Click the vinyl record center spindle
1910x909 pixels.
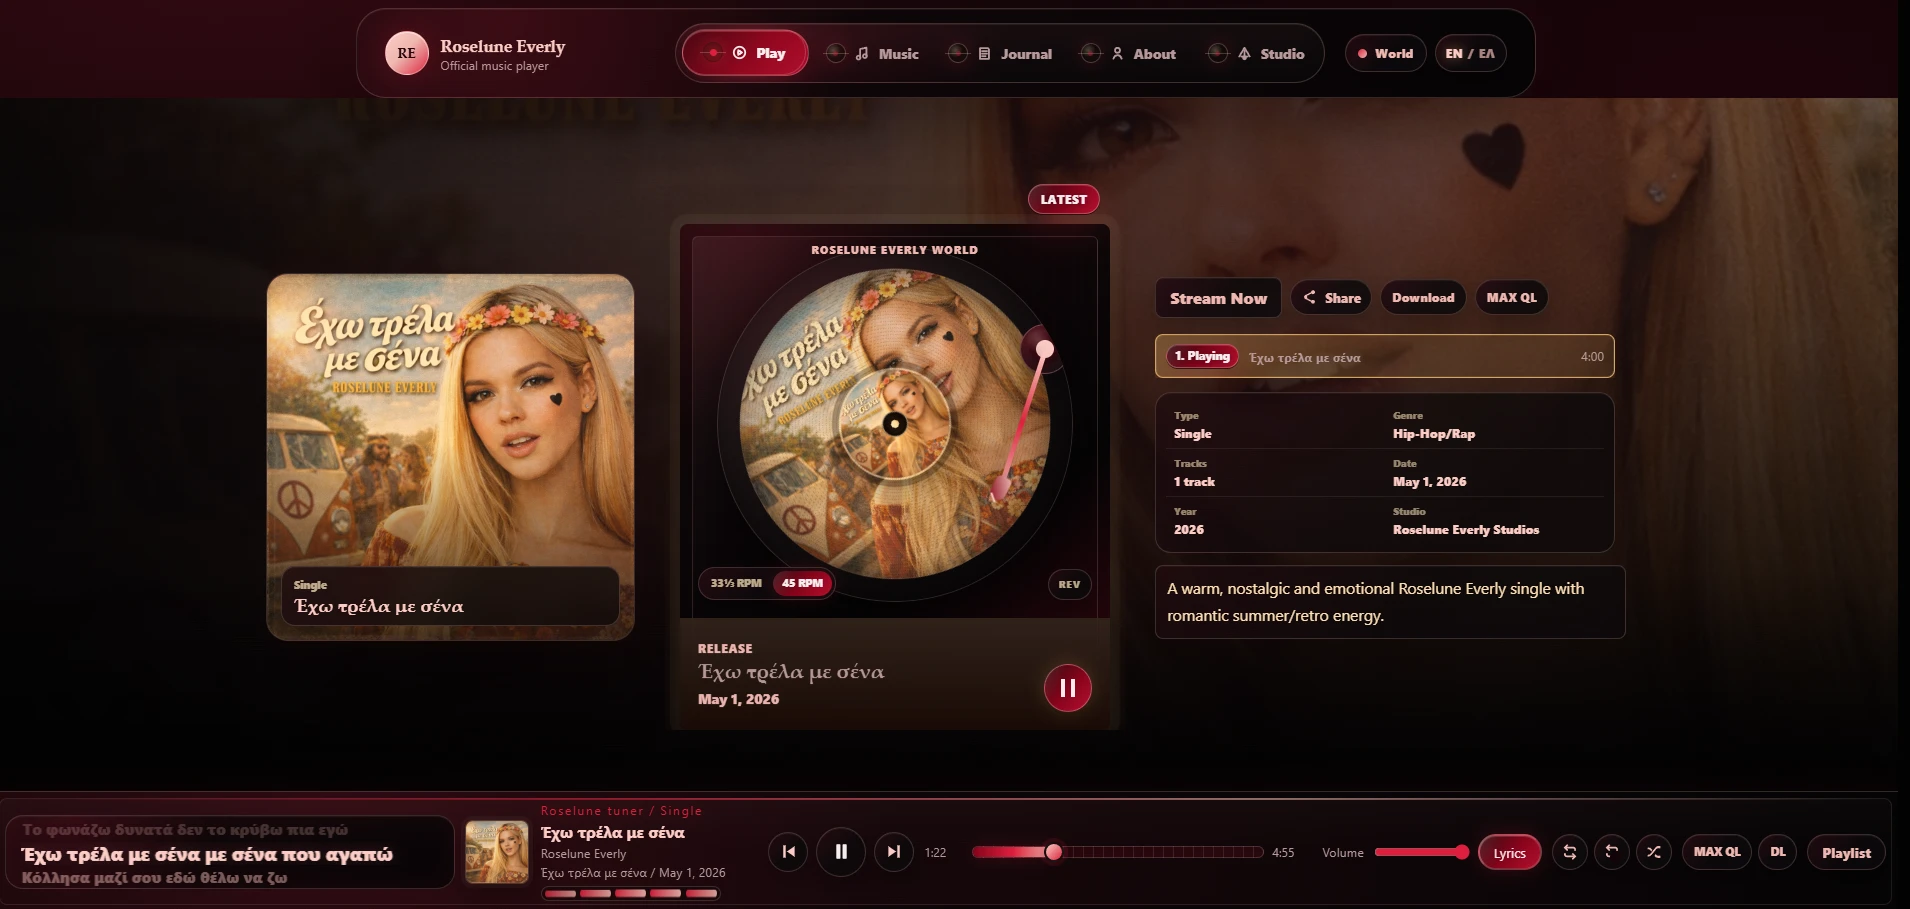point(895,424)
